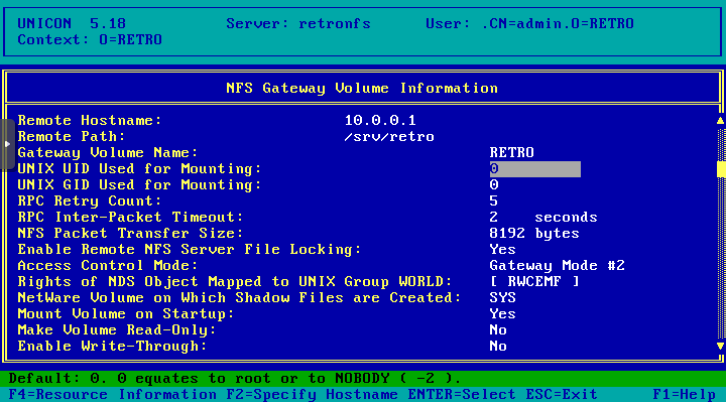
Task: Click the UNIX UID Used for Mounting label
Action: pos(140,169)
